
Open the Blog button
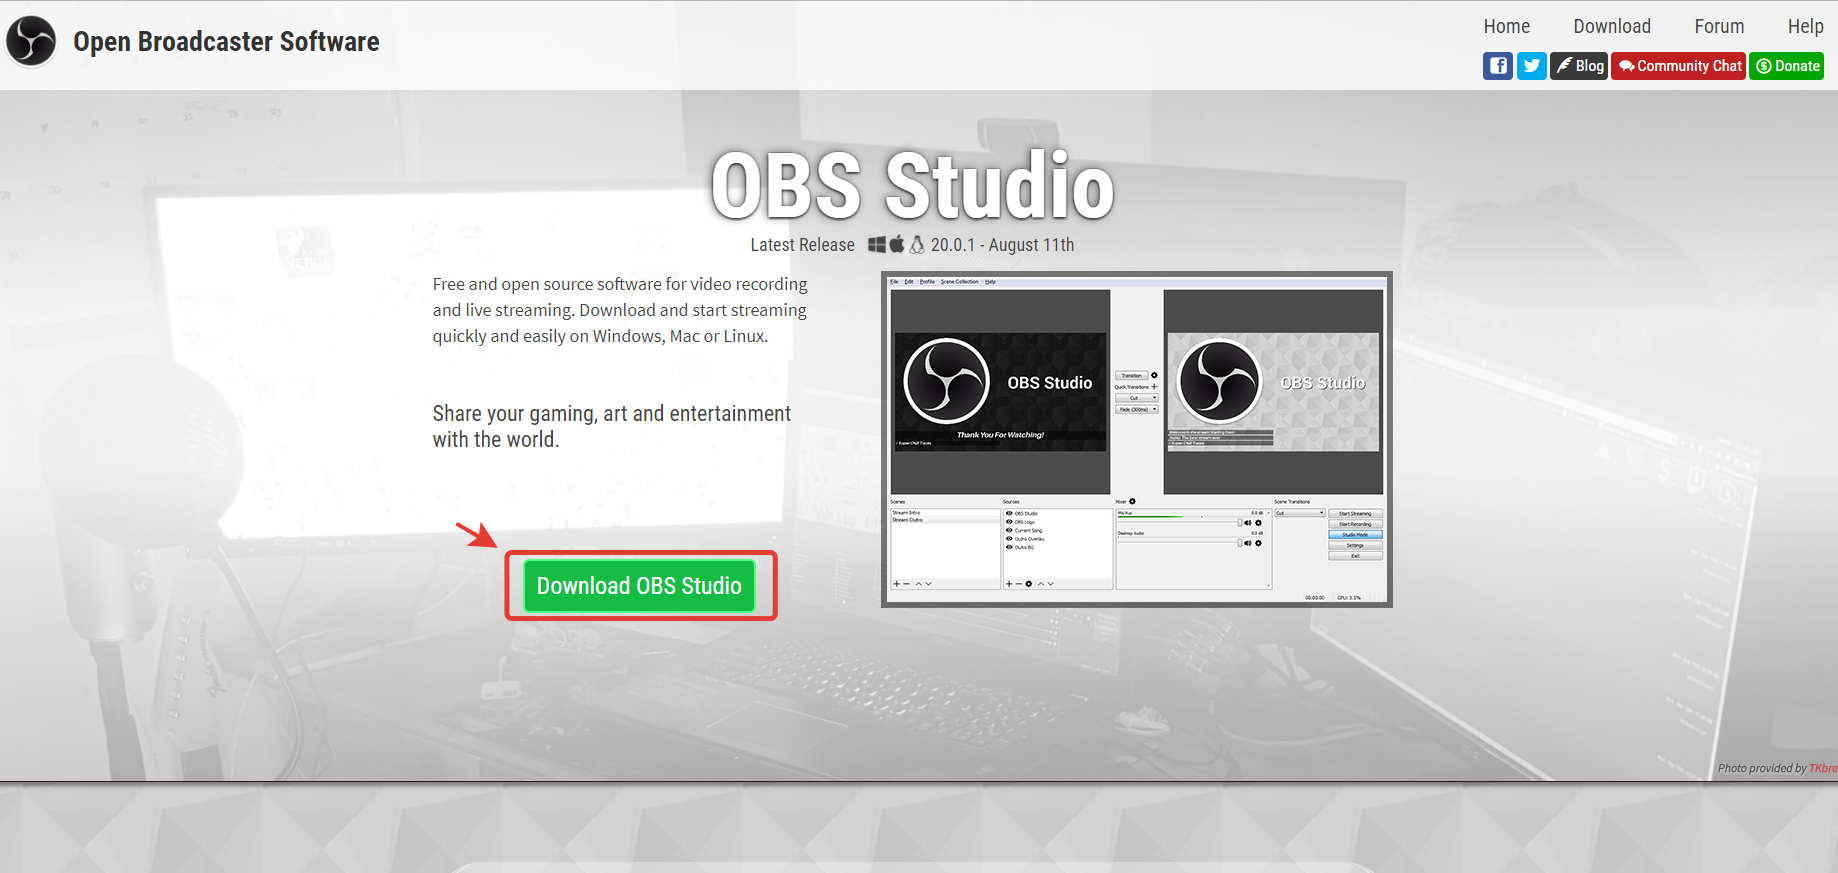pyautogui.click(x=1578, y=66)
